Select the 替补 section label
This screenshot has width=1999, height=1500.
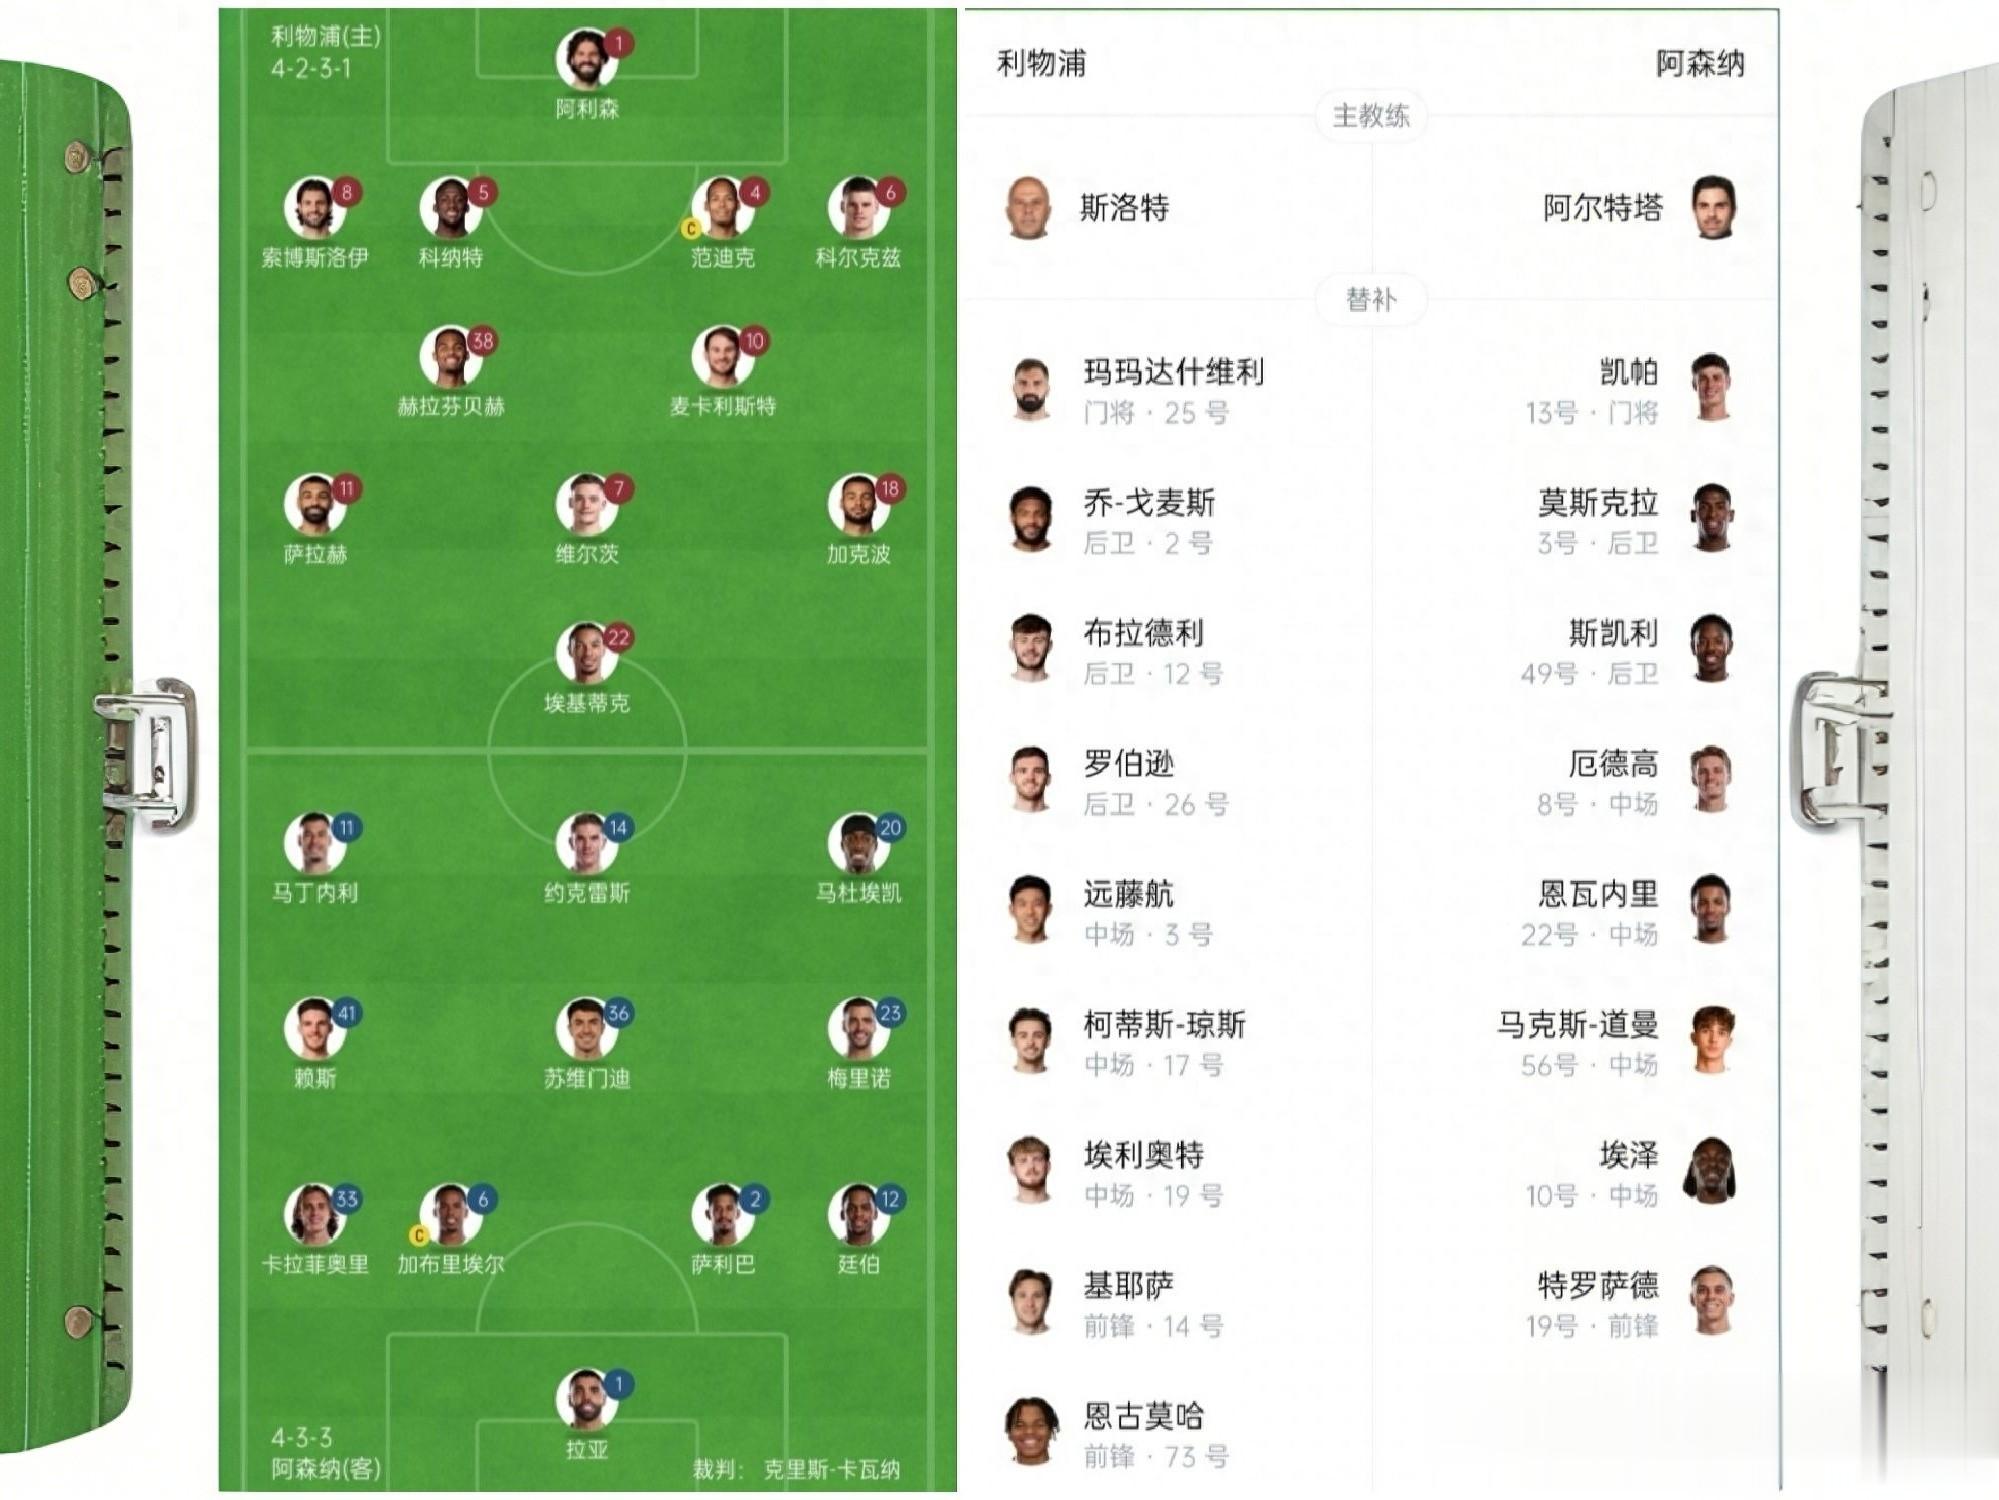(x=1370, y=299)
